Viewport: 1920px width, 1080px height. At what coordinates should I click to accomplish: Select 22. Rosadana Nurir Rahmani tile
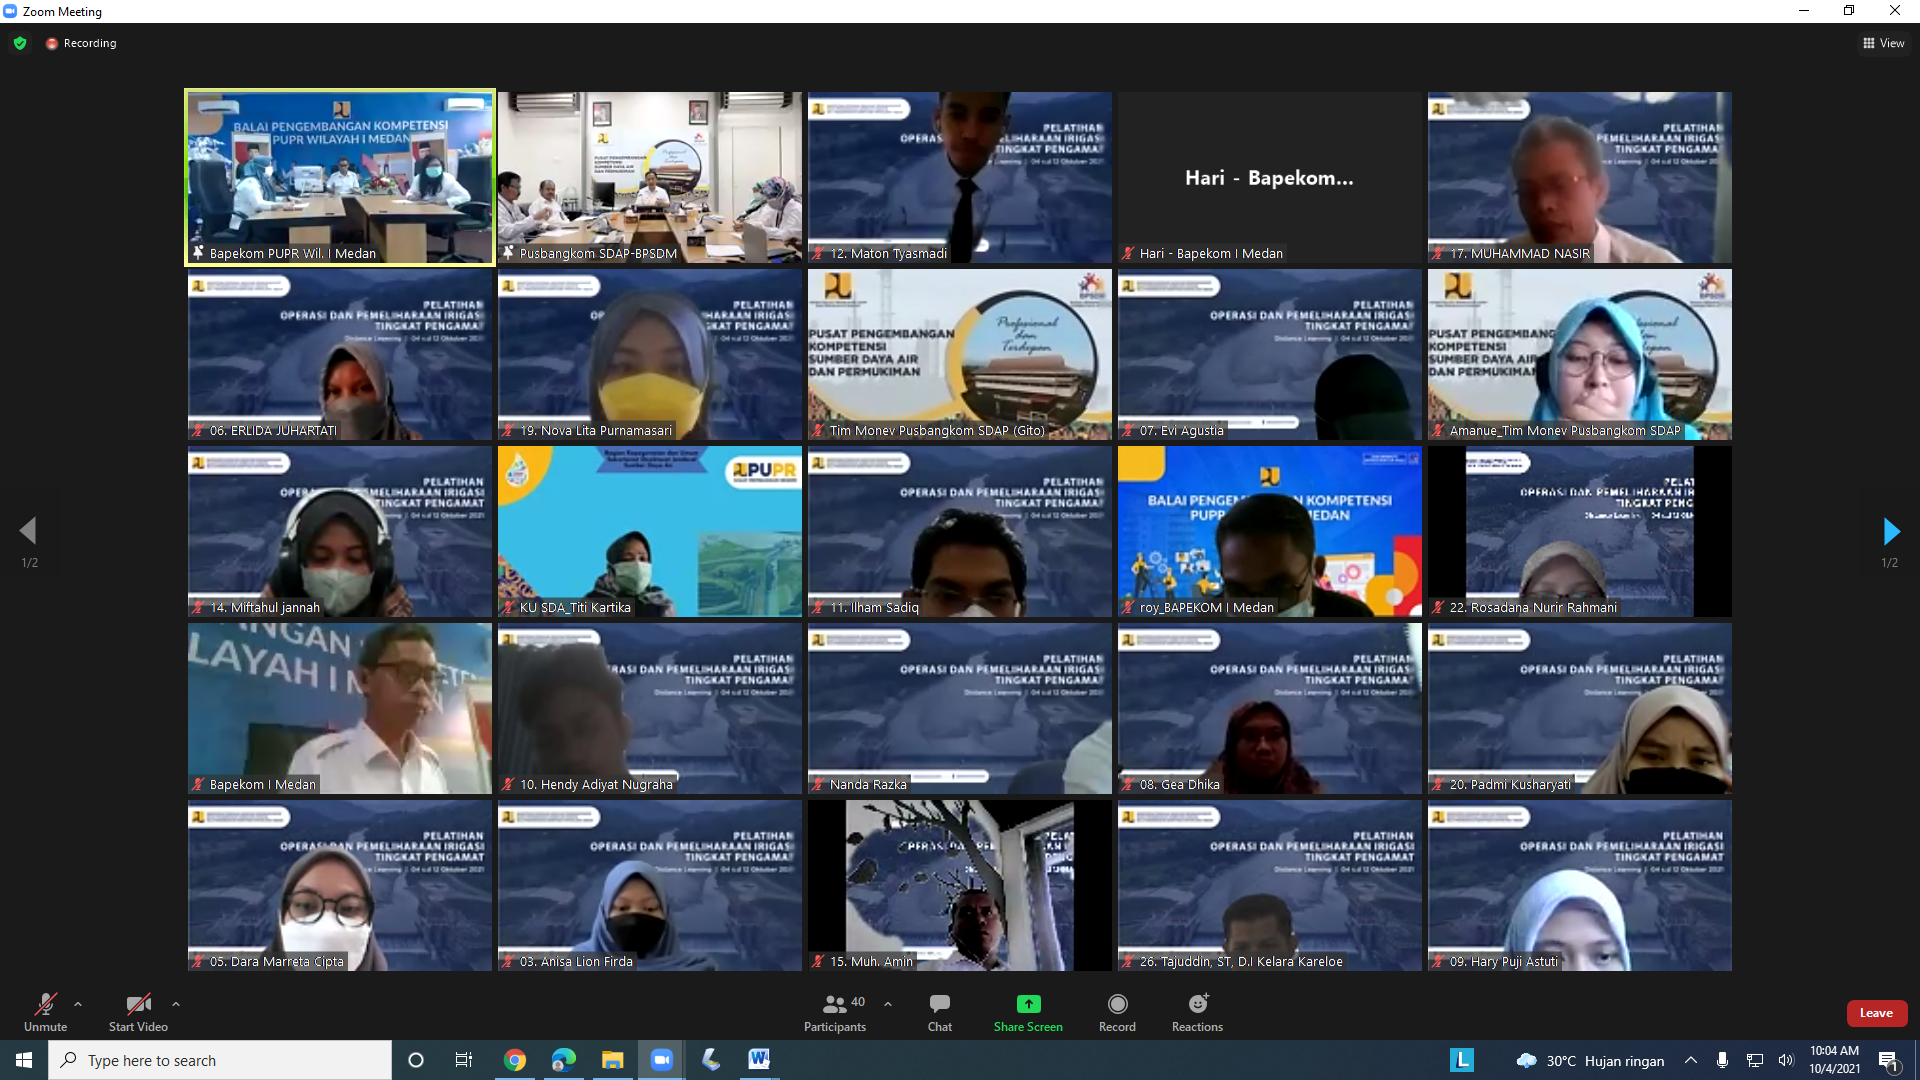pyautogui.click(x=1580, y=531)
